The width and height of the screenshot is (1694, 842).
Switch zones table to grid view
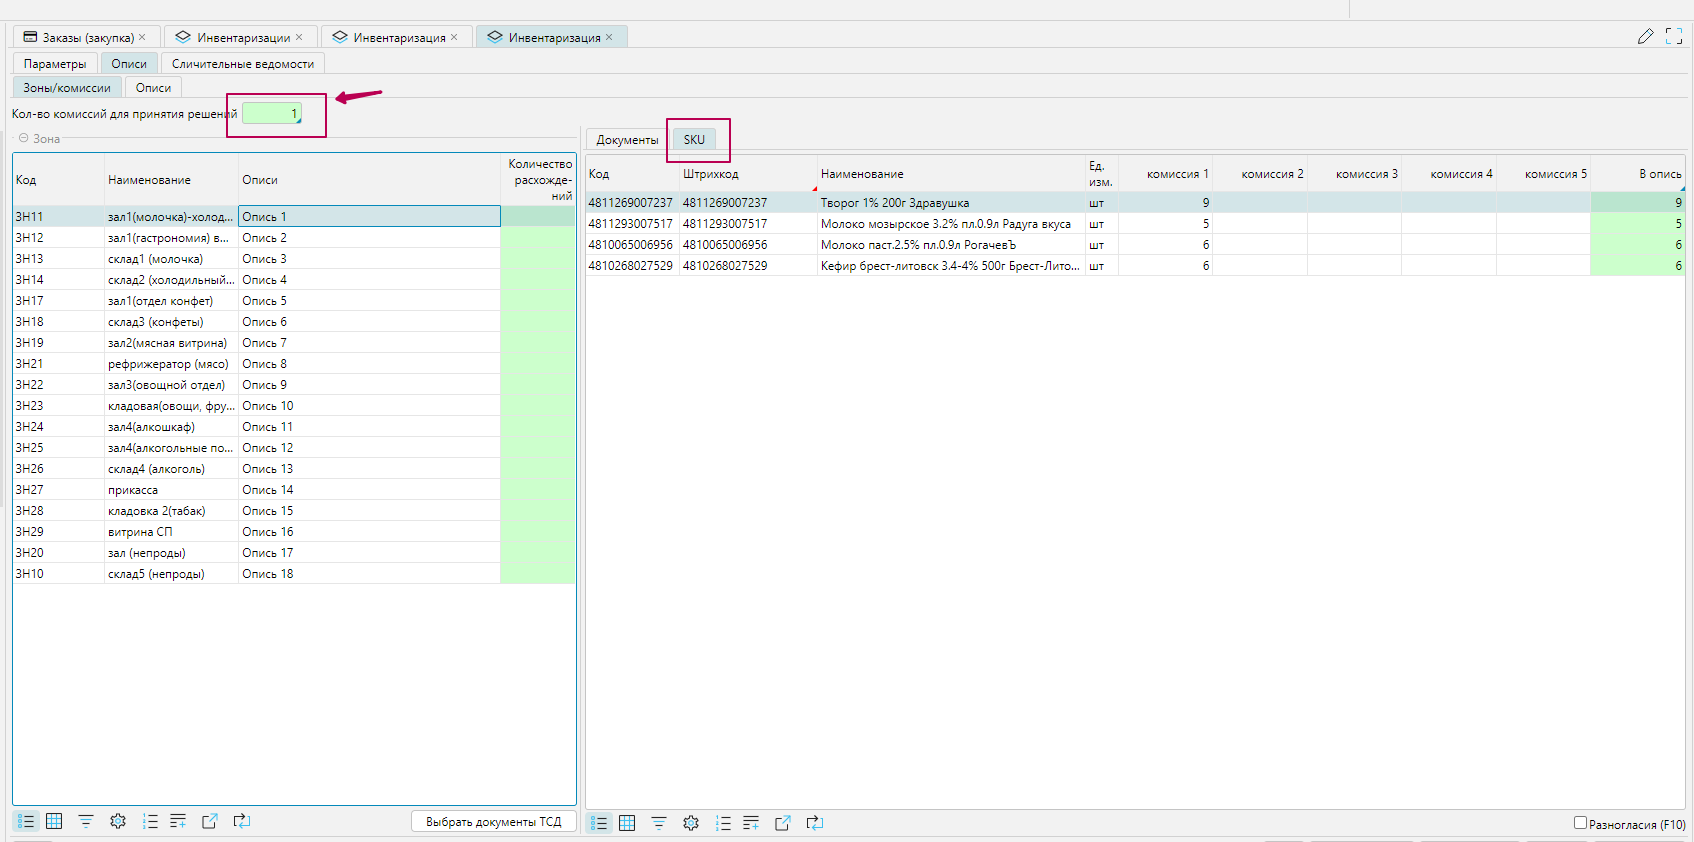(x=54, y=821)
